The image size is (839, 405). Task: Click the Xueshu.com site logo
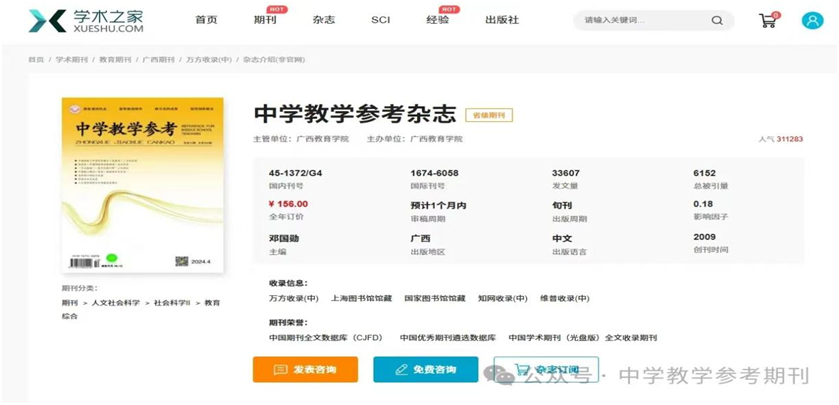click(86, 20)
